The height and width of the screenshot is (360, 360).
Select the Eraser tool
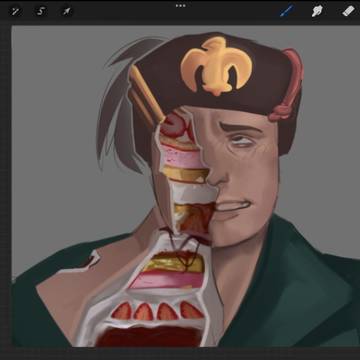pyautogui.click(x=348, y=11)
